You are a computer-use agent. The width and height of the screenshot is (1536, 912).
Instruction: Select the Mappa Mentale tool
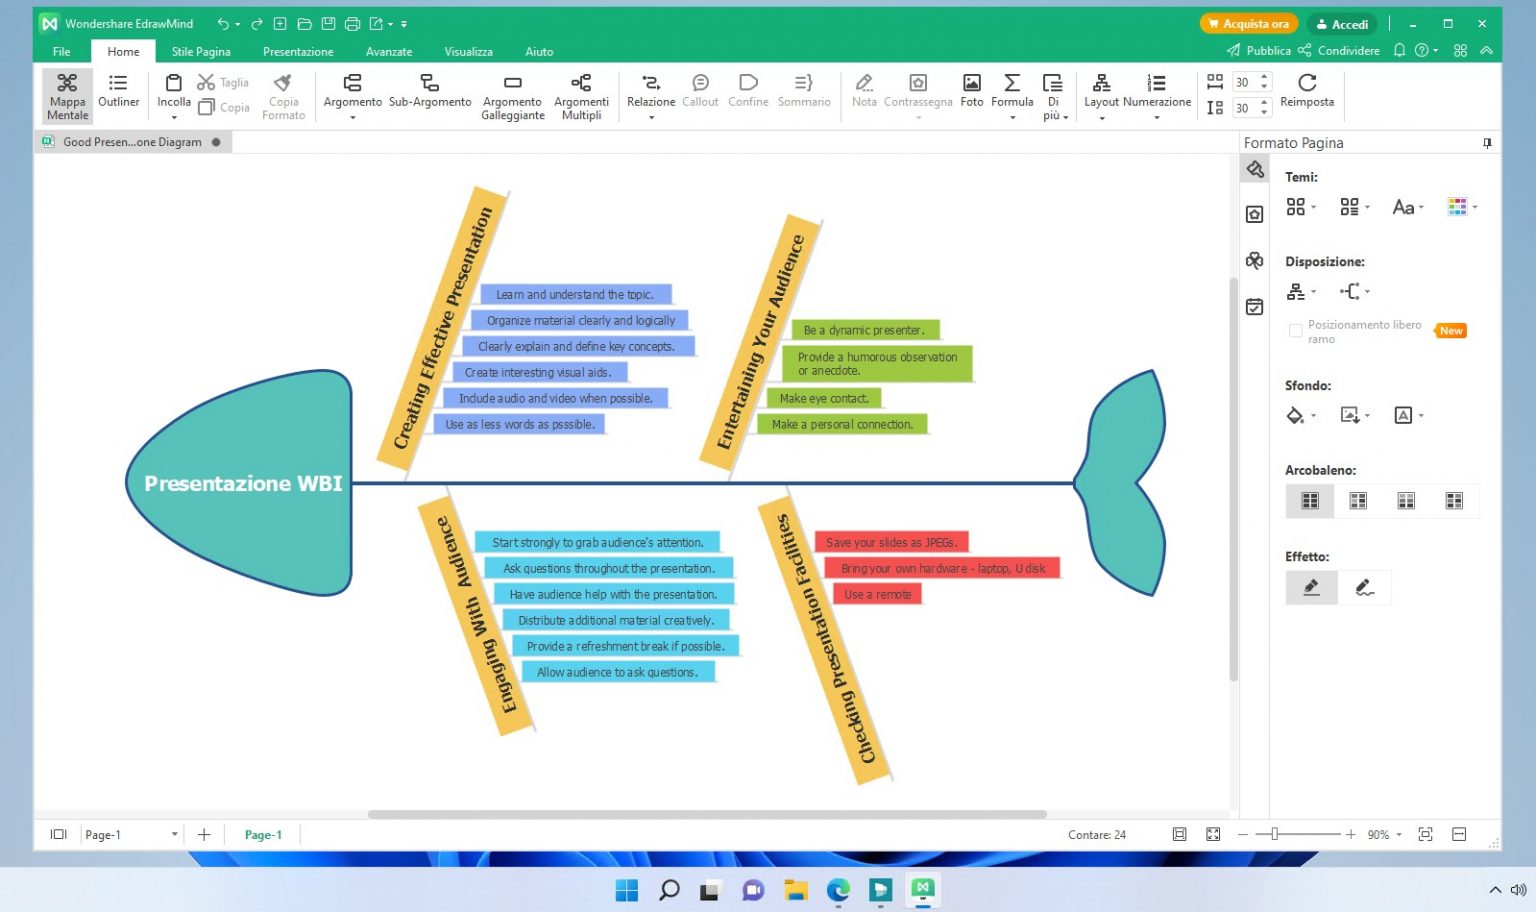(66, 94)
